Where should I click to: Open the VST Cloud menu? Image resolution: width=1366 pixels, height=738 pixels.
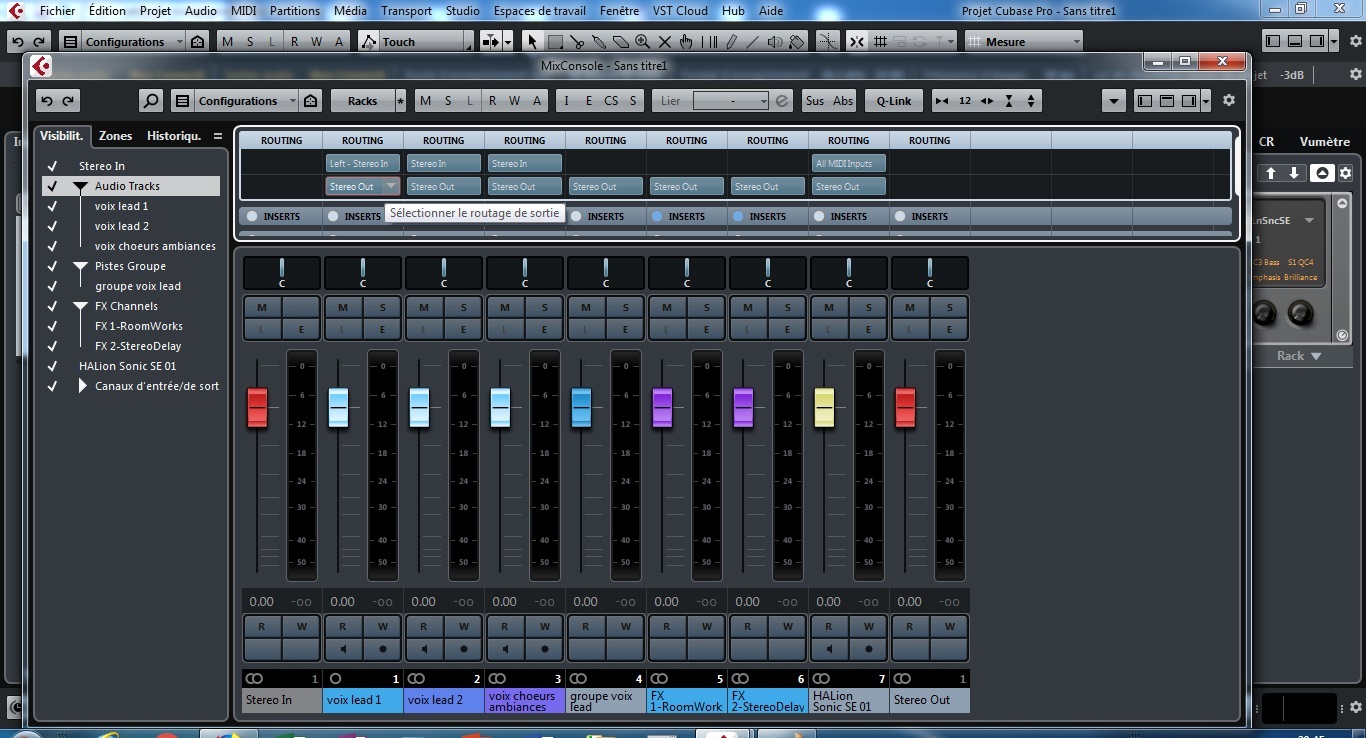pos(680,11)
